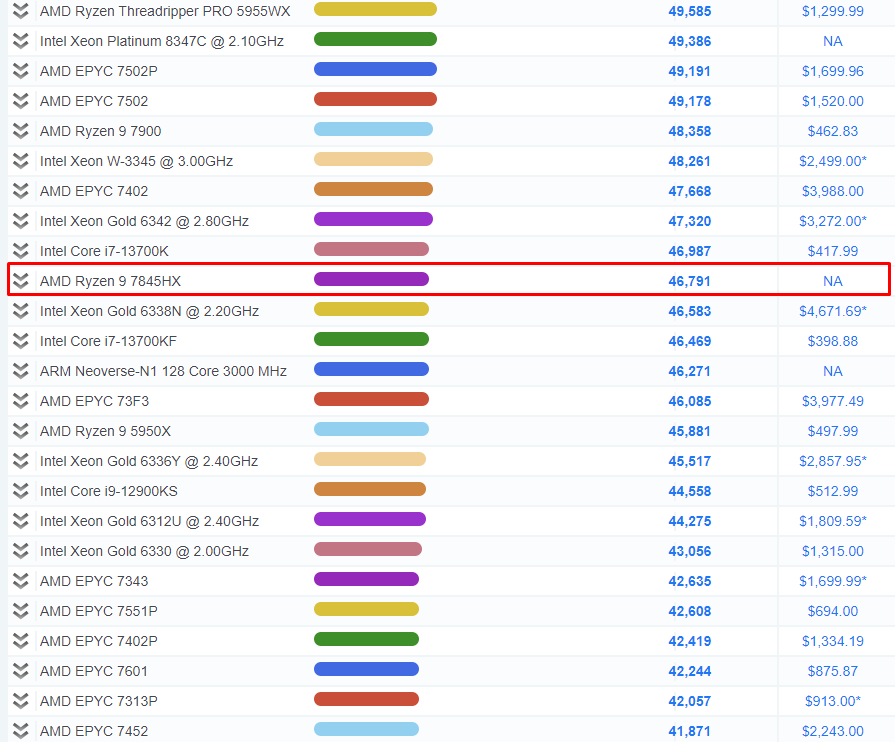Expand AMD Ryzen 9 7900 row chevron
Image resolution: width=895 pixels, height=742 pixels.
21,131
